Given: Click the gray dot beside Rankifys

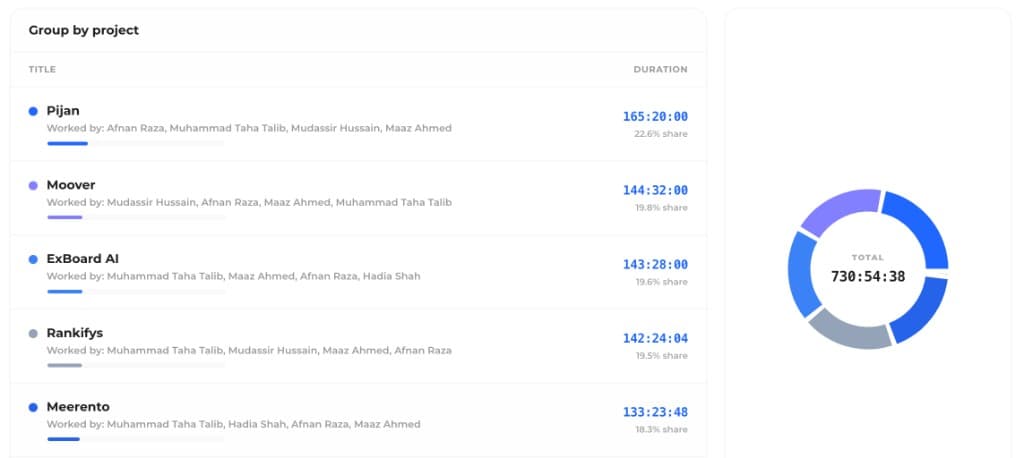Looking at the screenshot, I should 33,333.
